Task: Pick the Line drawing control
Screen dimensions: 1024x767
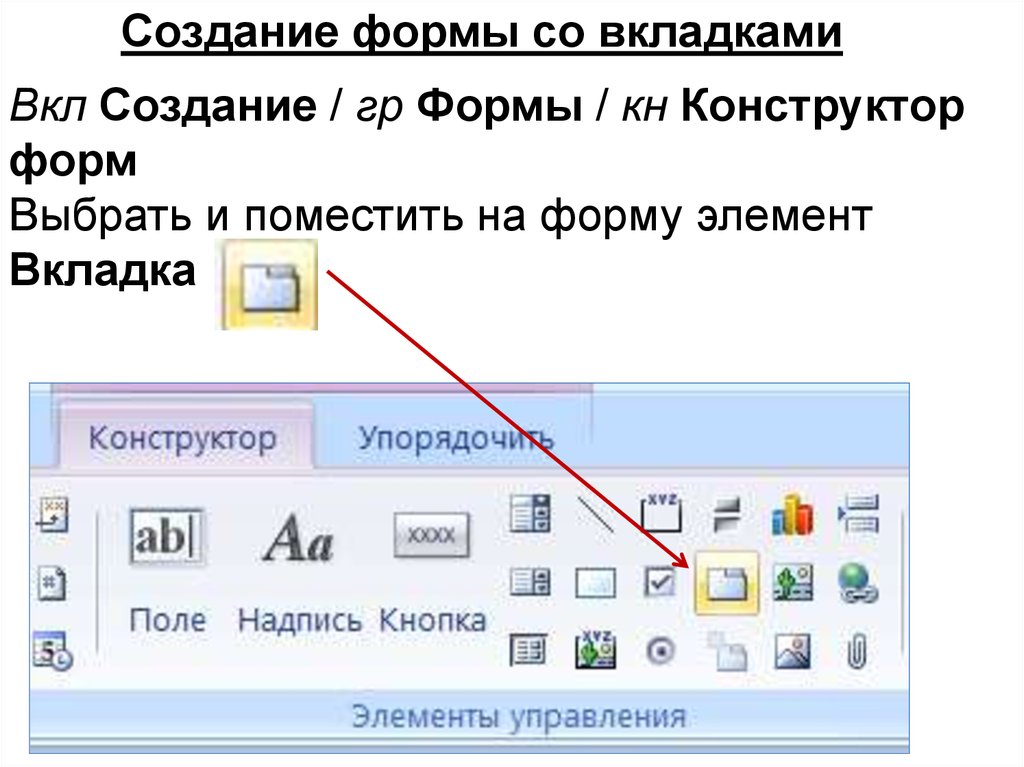Action: tap(596, 514)
